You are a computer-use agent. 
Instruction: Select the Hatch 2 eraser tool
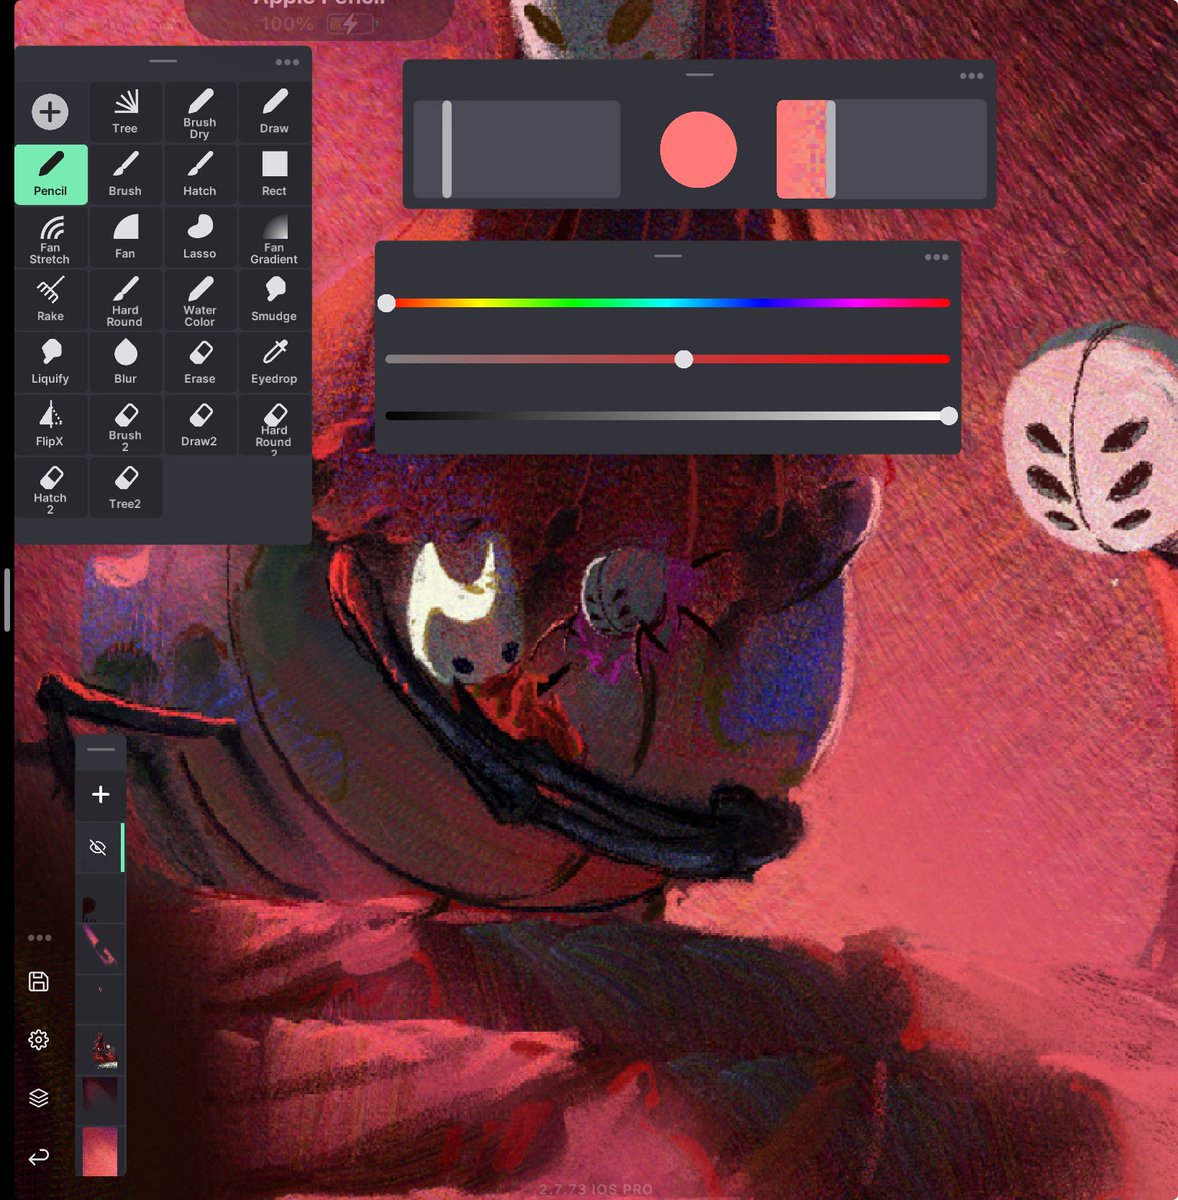[x=51, y=488]
